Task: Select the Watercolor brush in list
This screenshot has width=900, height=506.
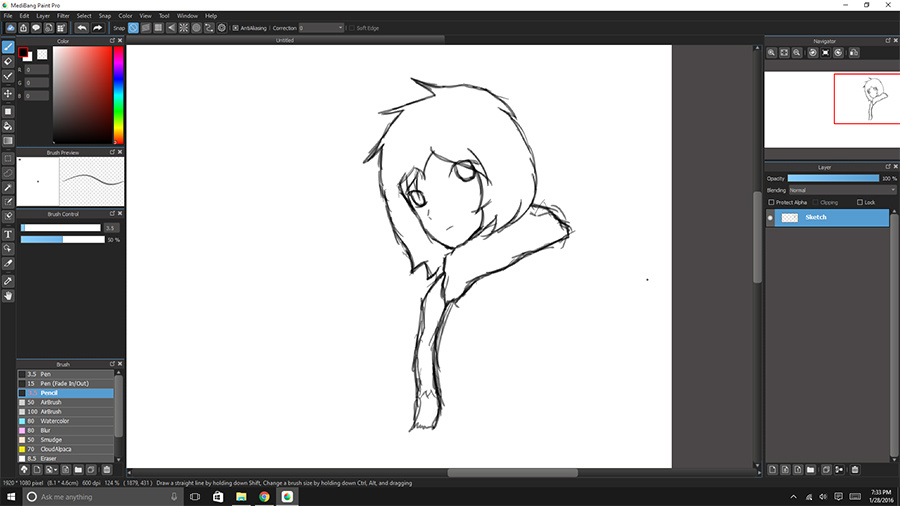Action: [x=58, y=421]
